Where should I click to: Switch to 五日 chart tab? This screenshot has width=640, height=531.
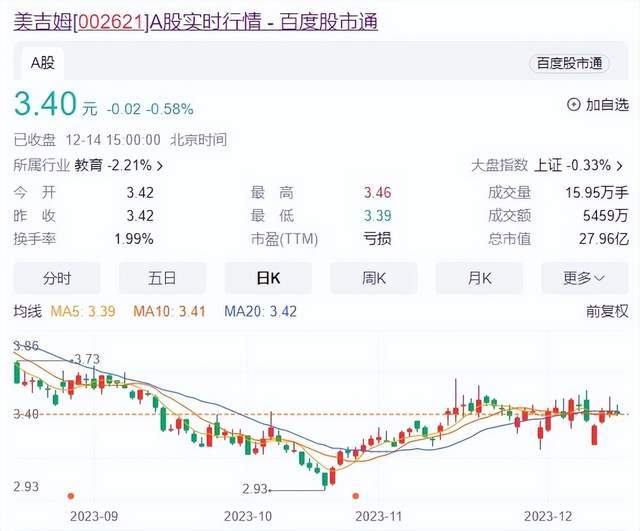[x=162, y=278]
